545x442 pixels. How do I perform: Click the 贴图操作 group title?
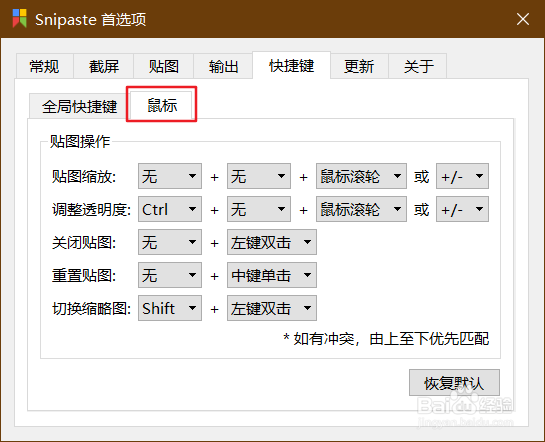(80, 141)
